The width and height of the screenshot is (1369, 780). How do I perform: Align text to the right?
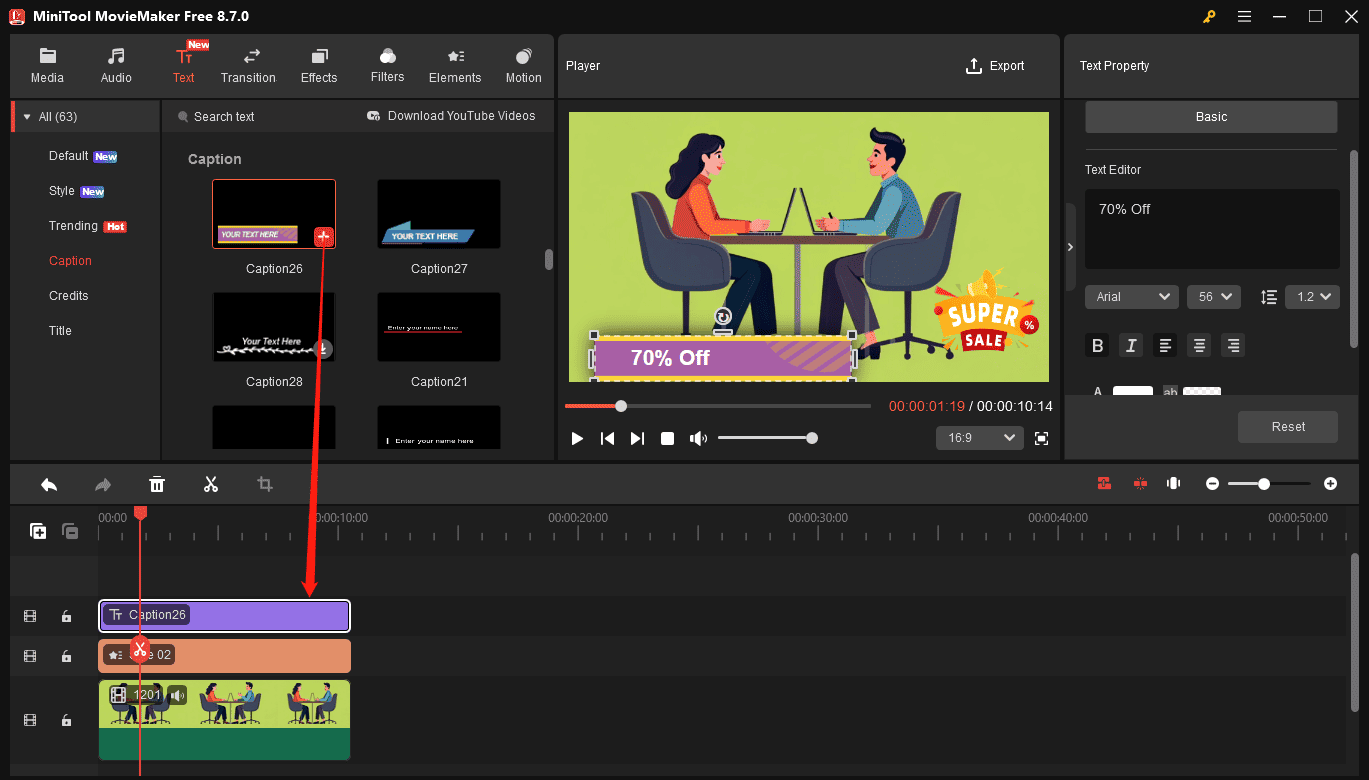[x=1233, y=346]
